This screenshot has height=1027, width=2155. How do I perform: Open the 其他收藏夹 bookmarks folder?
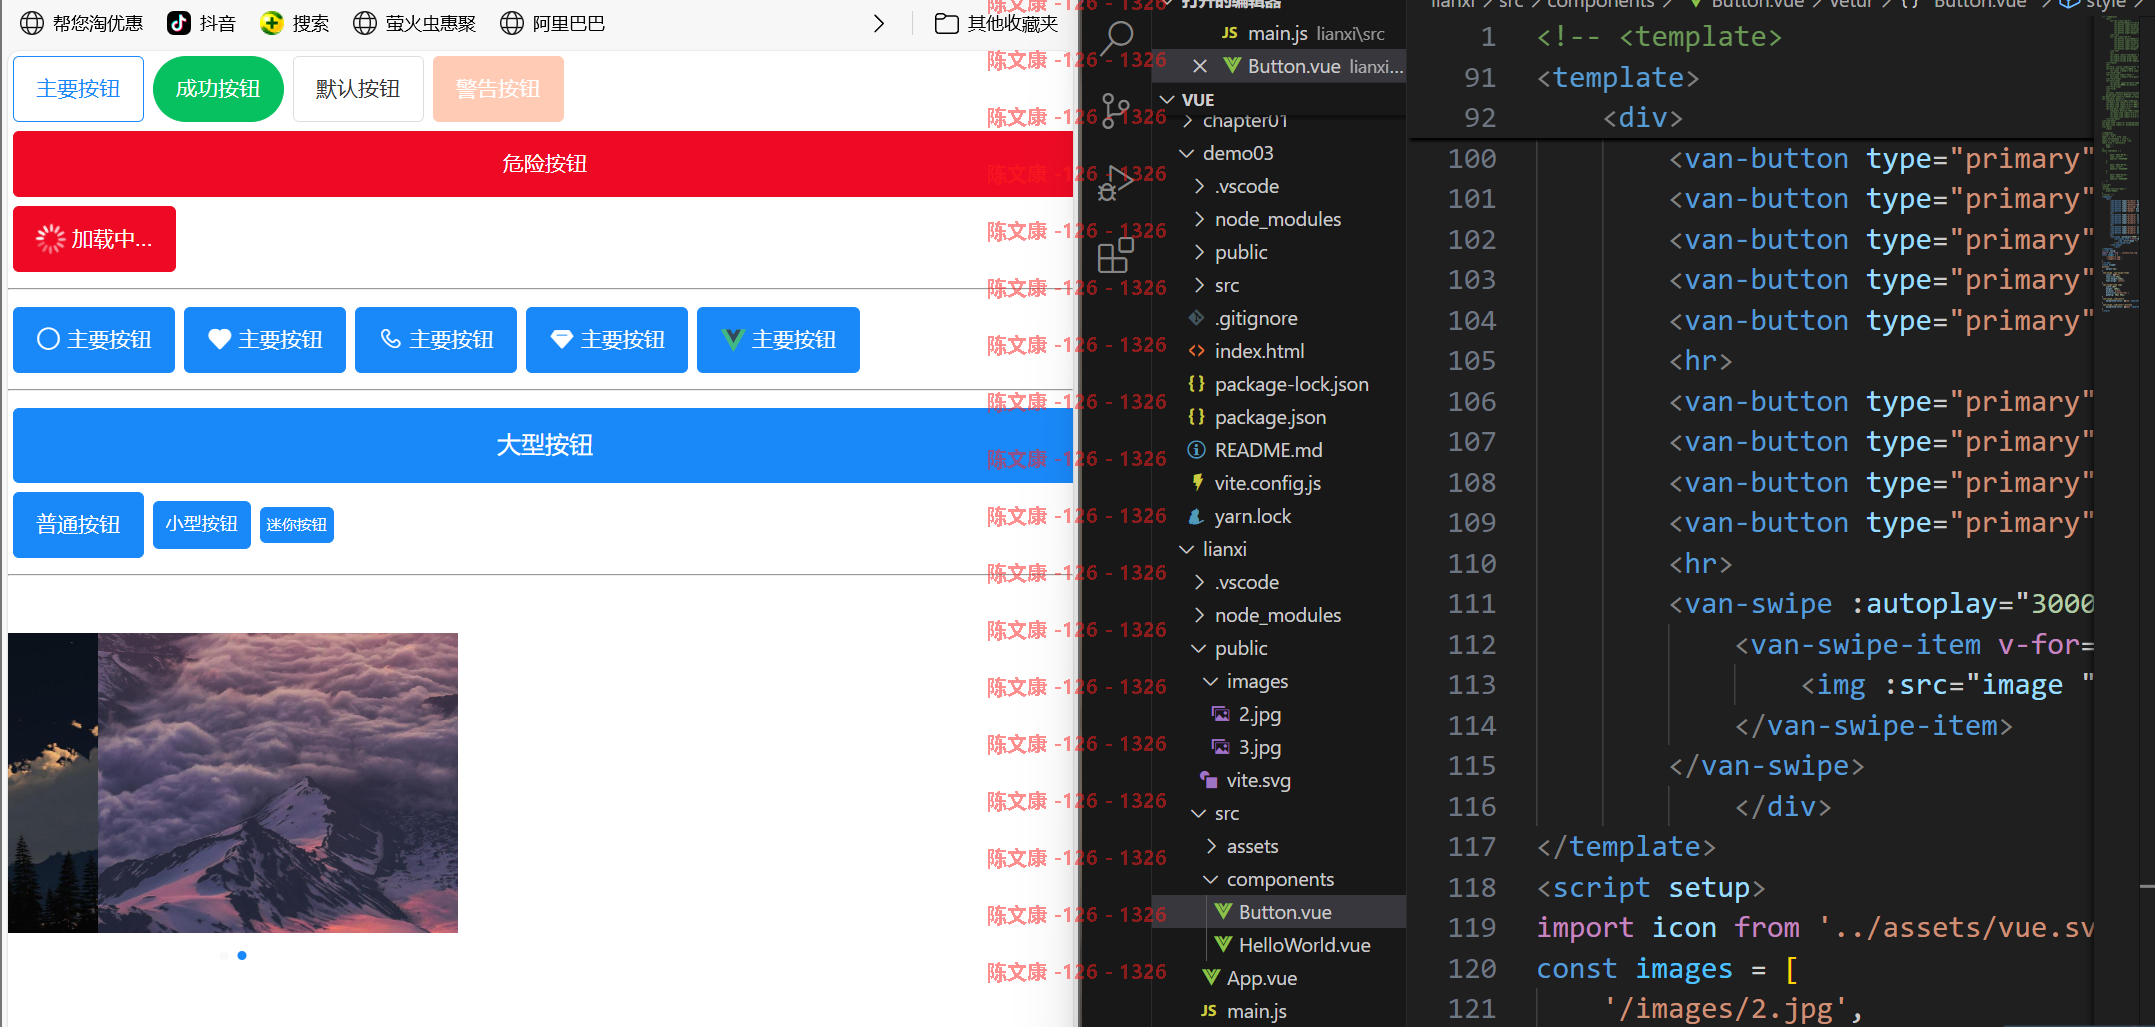coord(996,23)
